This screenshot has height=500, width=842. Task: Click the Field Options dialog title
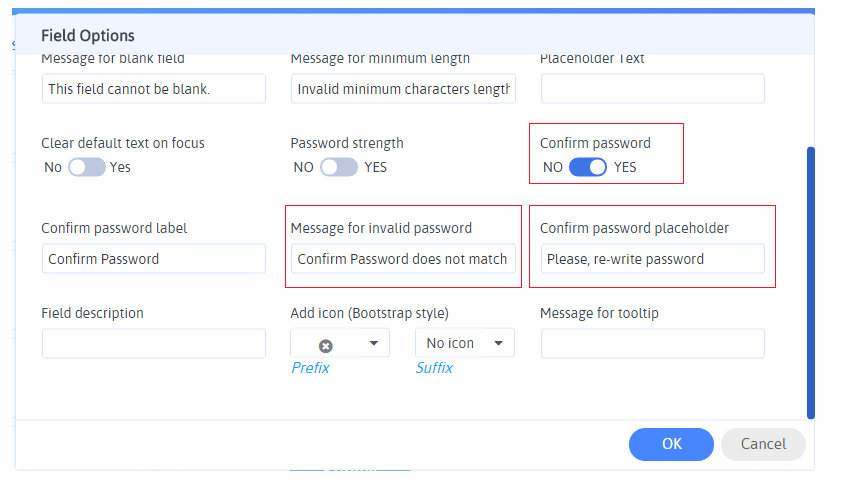tap(88, 36)
